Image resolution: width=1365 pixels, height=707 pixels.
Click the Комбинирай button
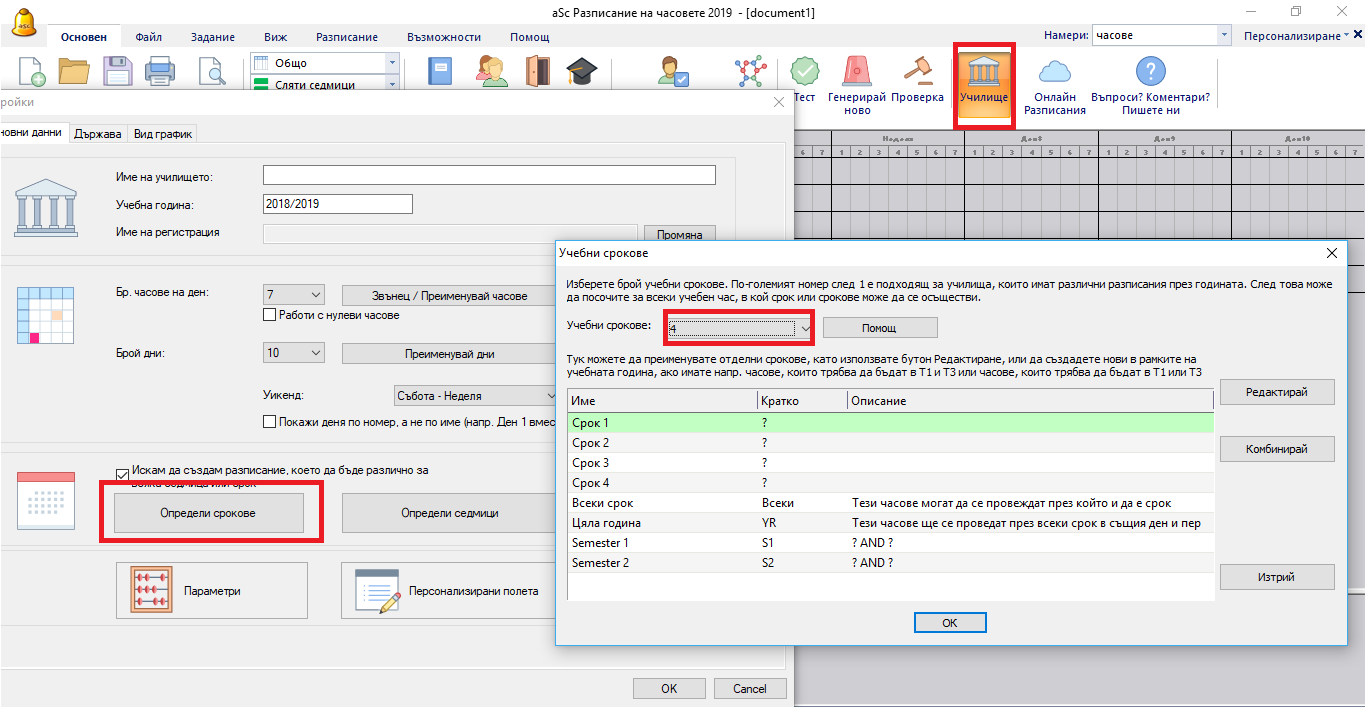pyautogui.click(x=1276, y=449)
